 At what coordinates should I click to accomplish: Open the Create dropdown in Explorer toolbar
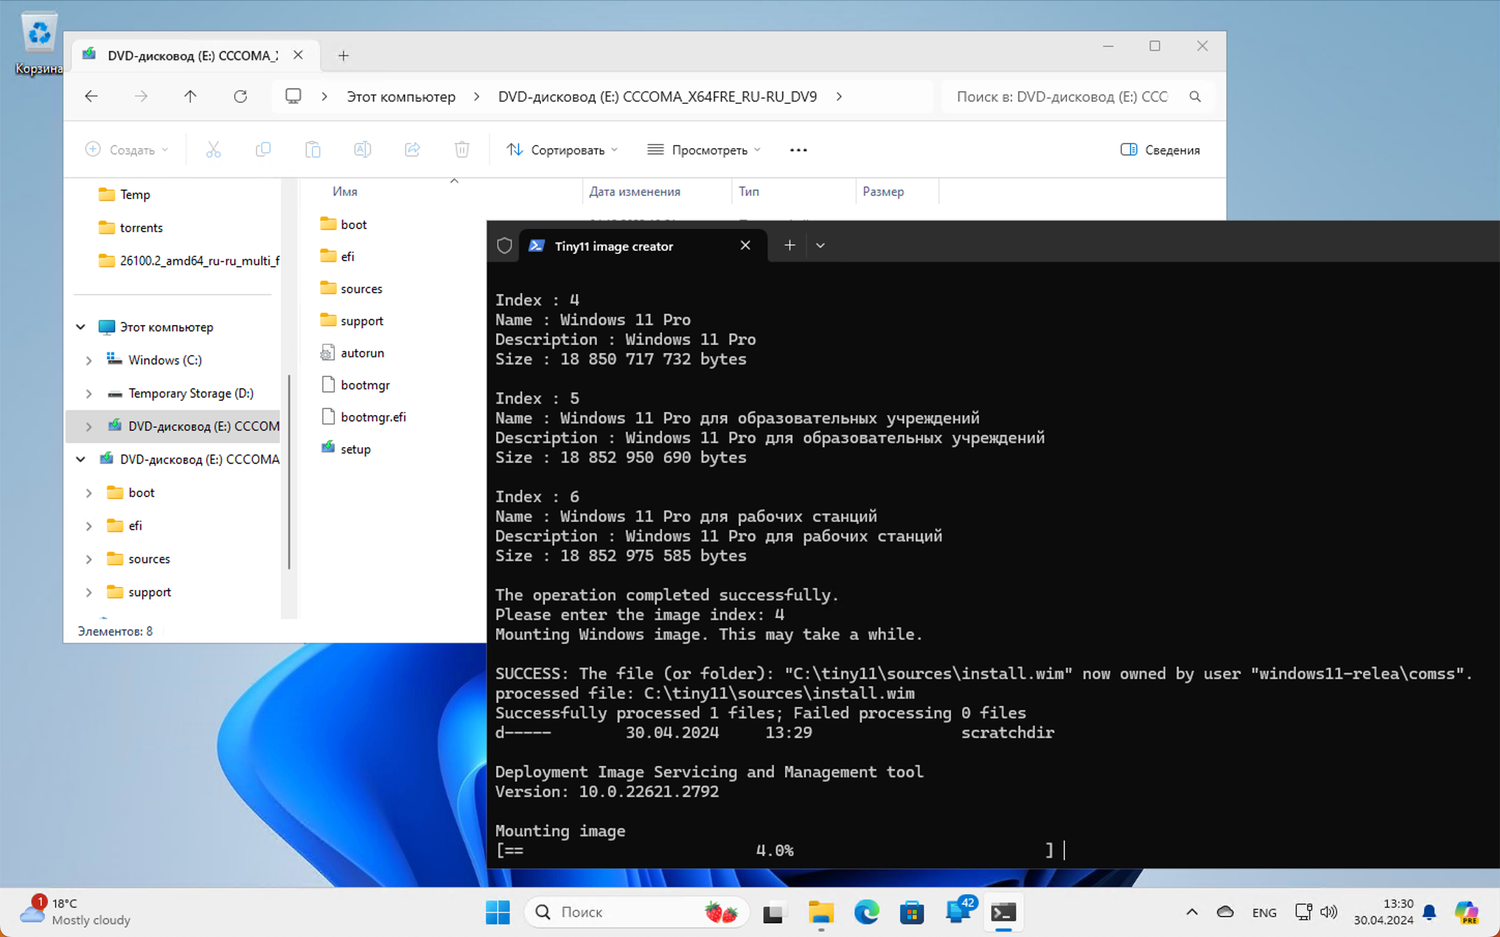click(127, 150)
